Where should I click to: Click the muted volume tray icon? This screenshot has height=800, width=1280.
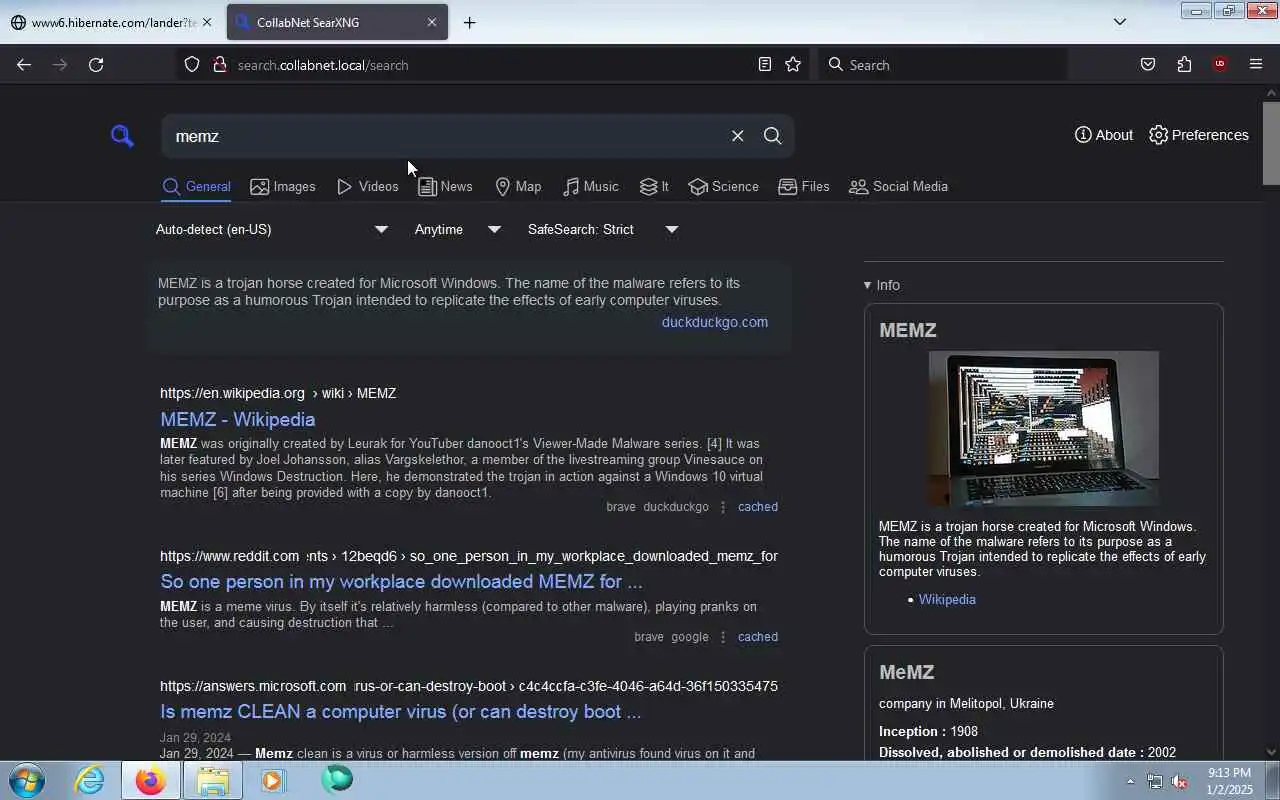(x=1180, y=781)
